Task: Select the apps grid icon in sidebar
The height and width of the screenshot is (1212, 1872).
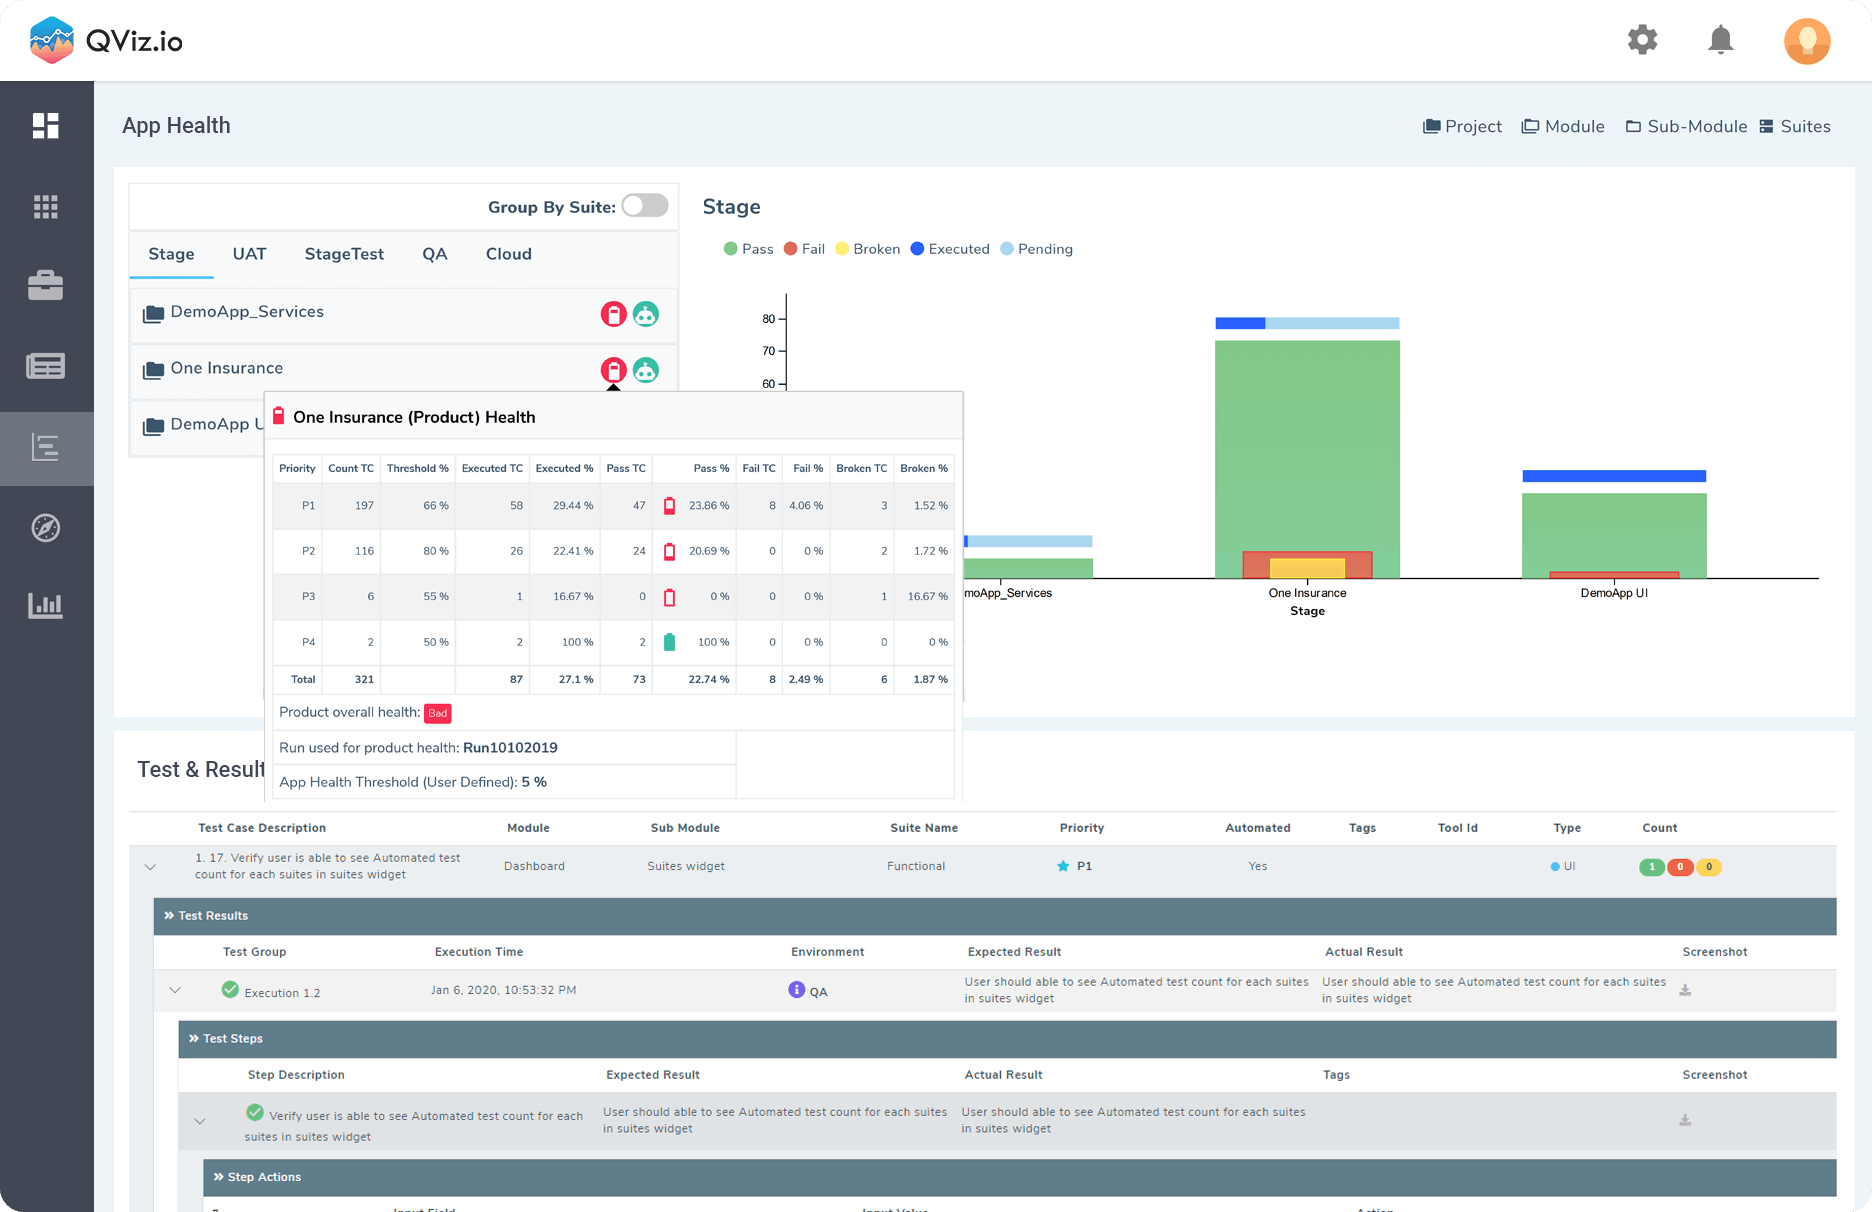Action: (47, 206)
